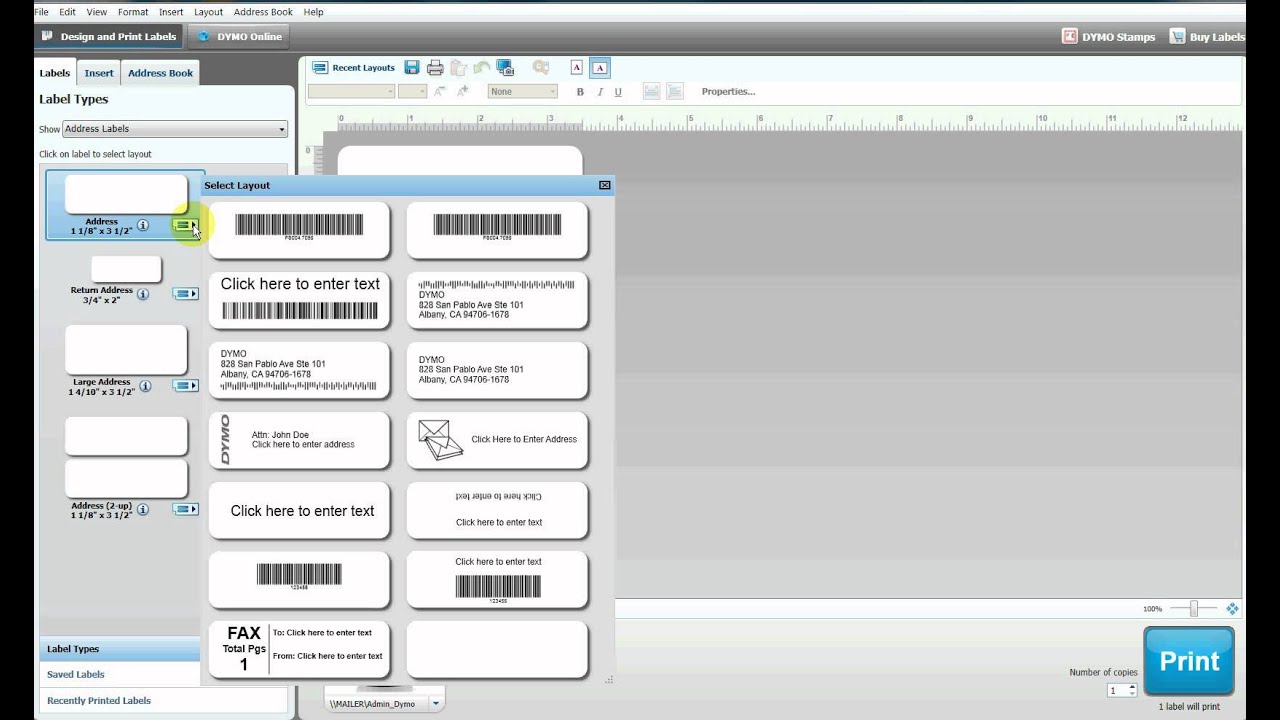Screen dimensions: 1280x720
Task: Open the Recent Layouts list
Action: coord(354,68)
